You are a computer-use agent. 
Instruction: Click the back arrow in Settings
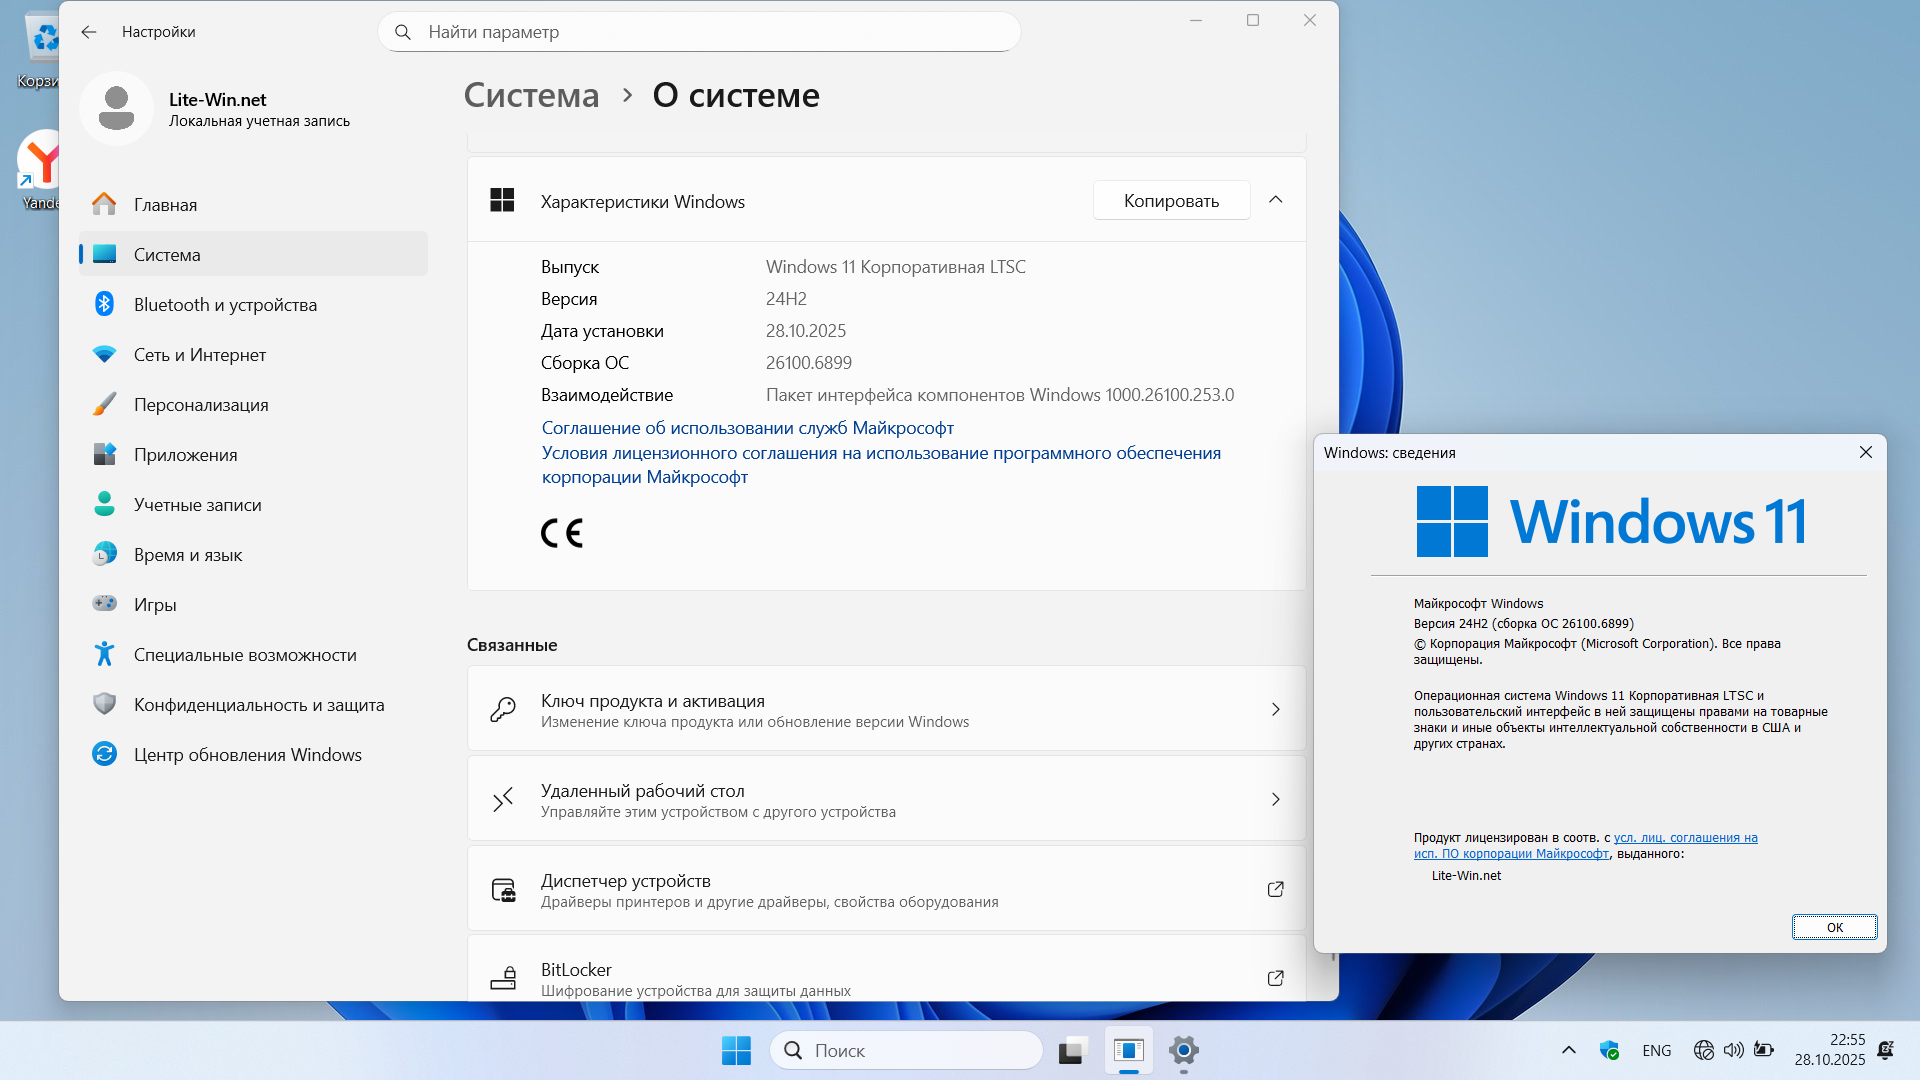(x=89, y=32)
